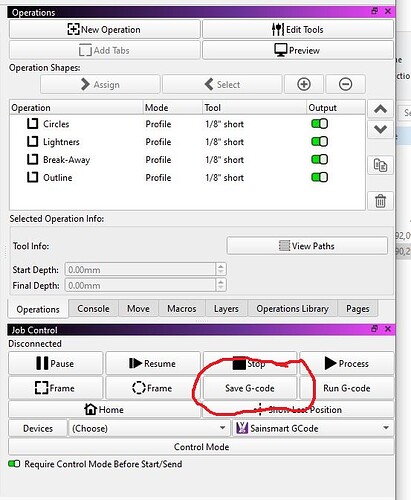Click the Show Last Position button
Viewport: 411px width, 500px height.
click(x=298, y=409)
